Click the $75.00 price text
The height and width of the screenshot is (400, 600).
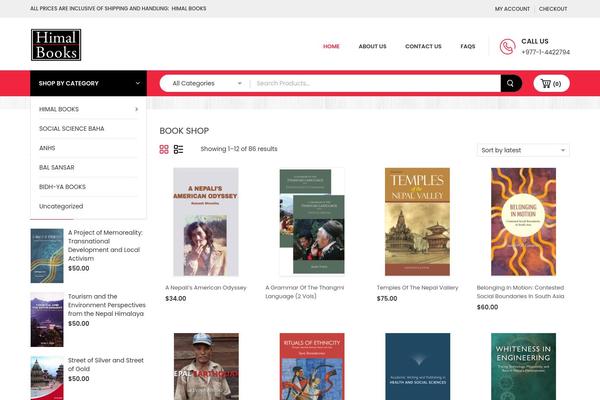point(387,299)
